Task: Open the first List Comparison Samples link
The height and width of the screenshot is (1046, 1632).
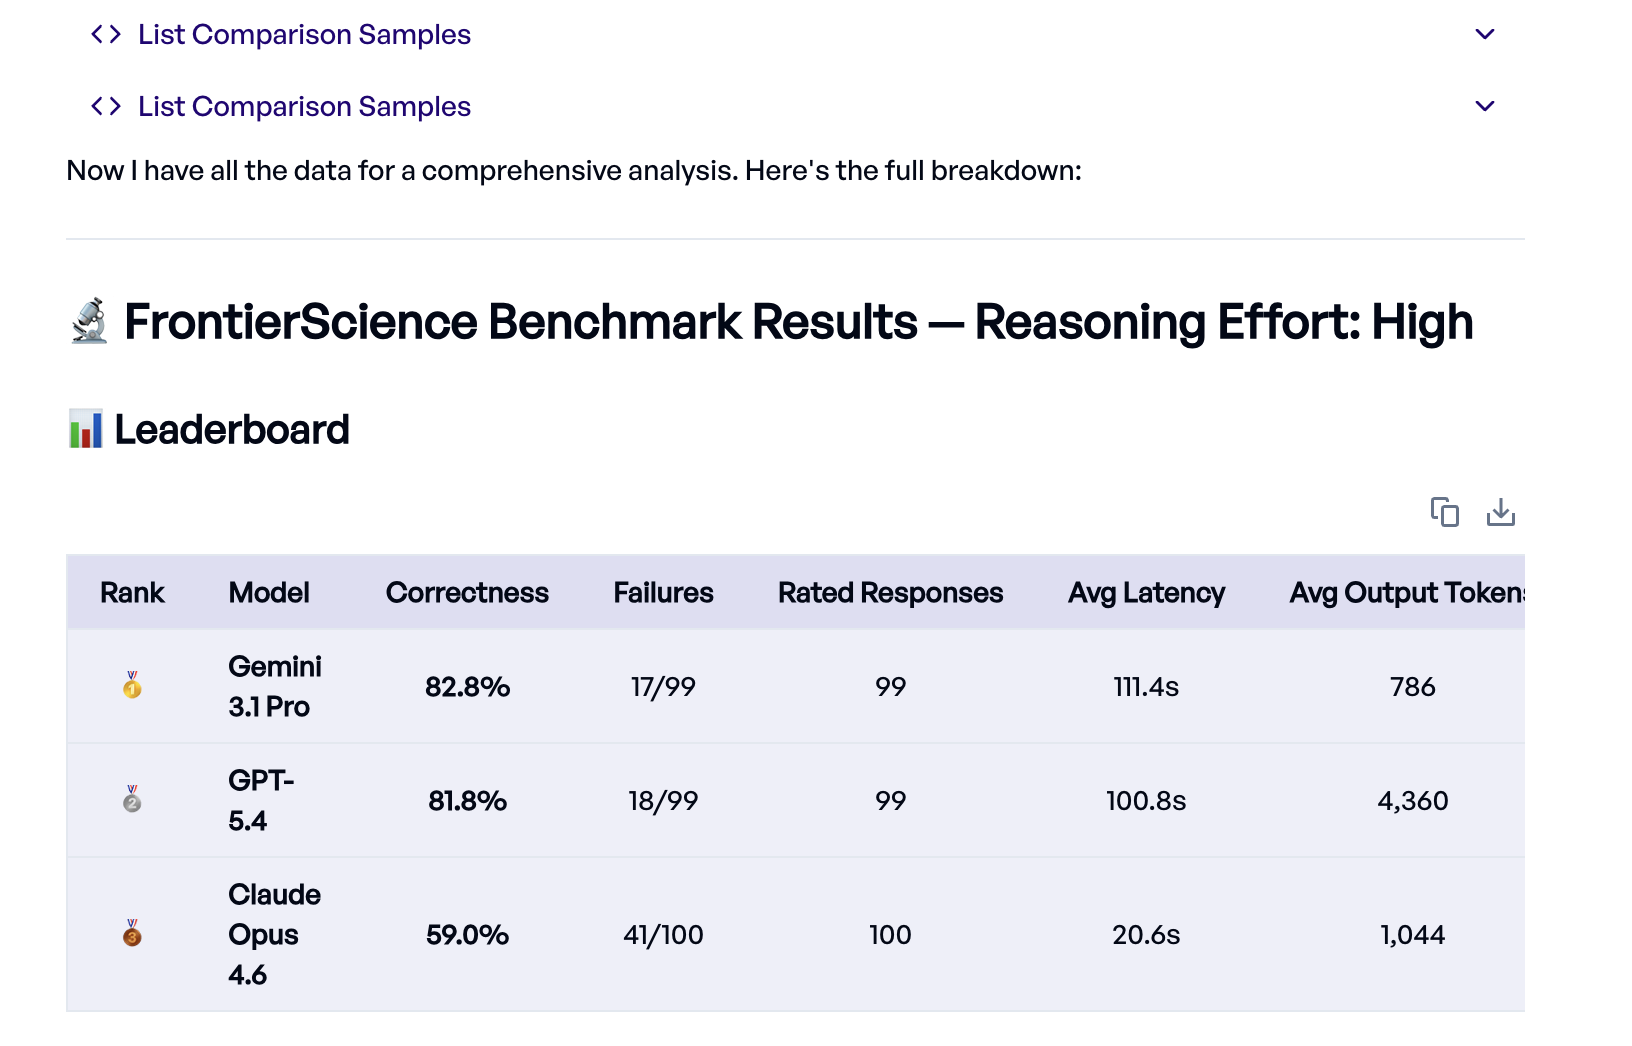Action: pos(303,34)
